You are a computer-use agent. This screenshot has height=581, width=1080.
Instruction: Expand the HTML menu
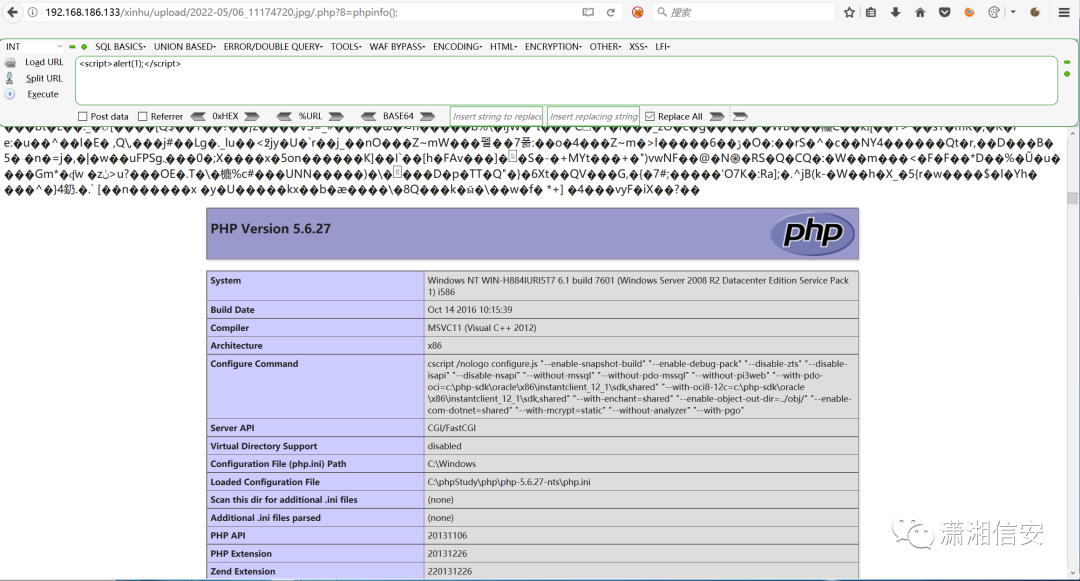coord(503,47)
